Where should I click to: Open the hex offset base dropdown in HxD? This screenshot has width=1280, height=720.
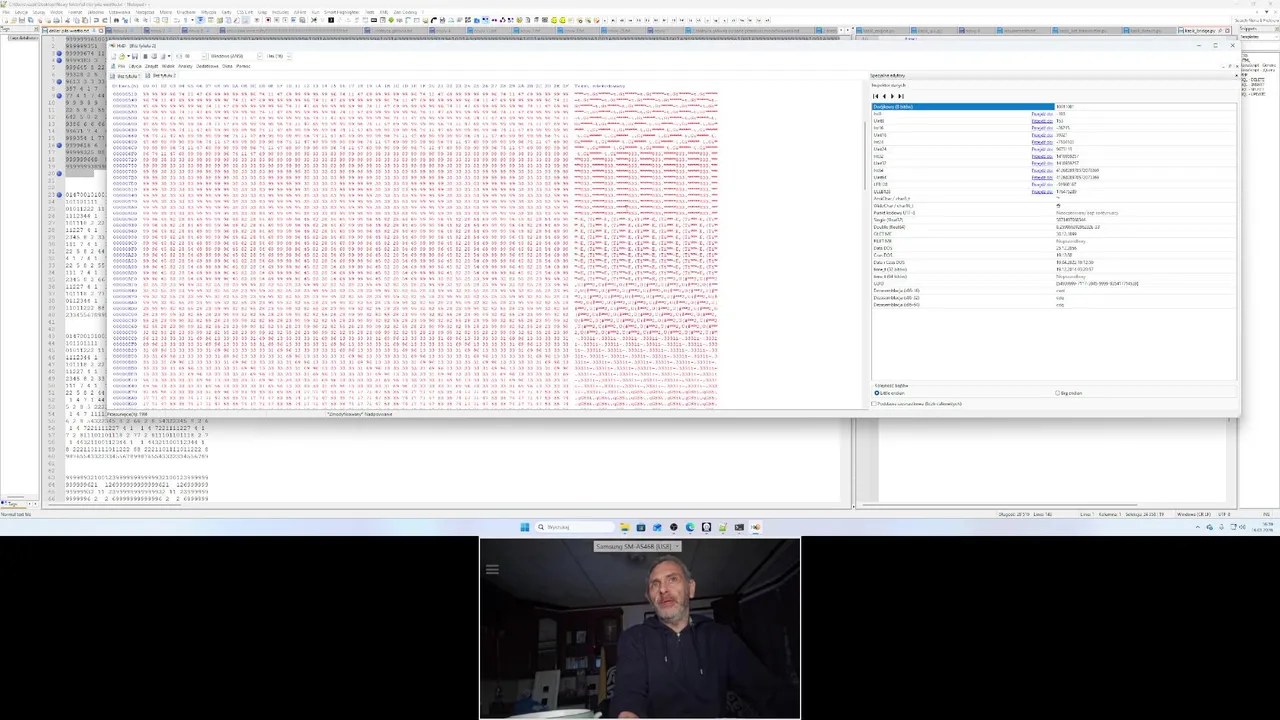pos(278,56)
